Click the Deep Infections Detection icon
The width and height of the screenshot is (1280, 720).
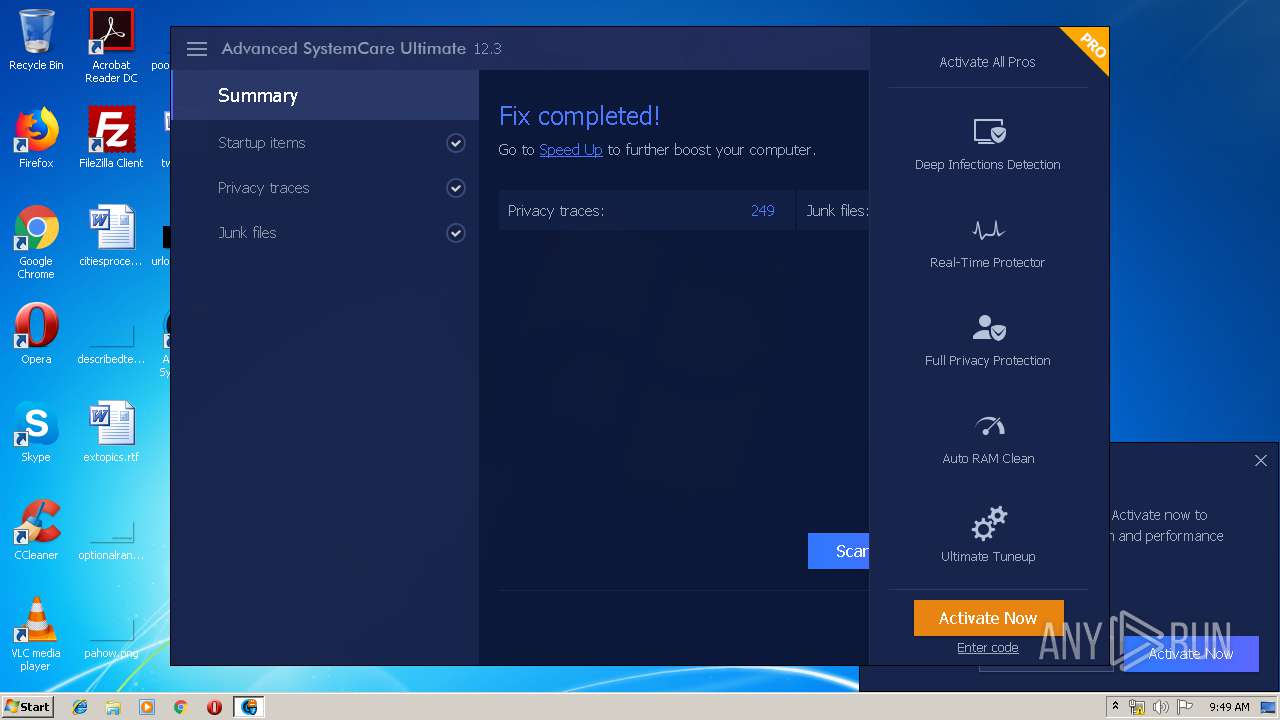[x=989, y=131]
